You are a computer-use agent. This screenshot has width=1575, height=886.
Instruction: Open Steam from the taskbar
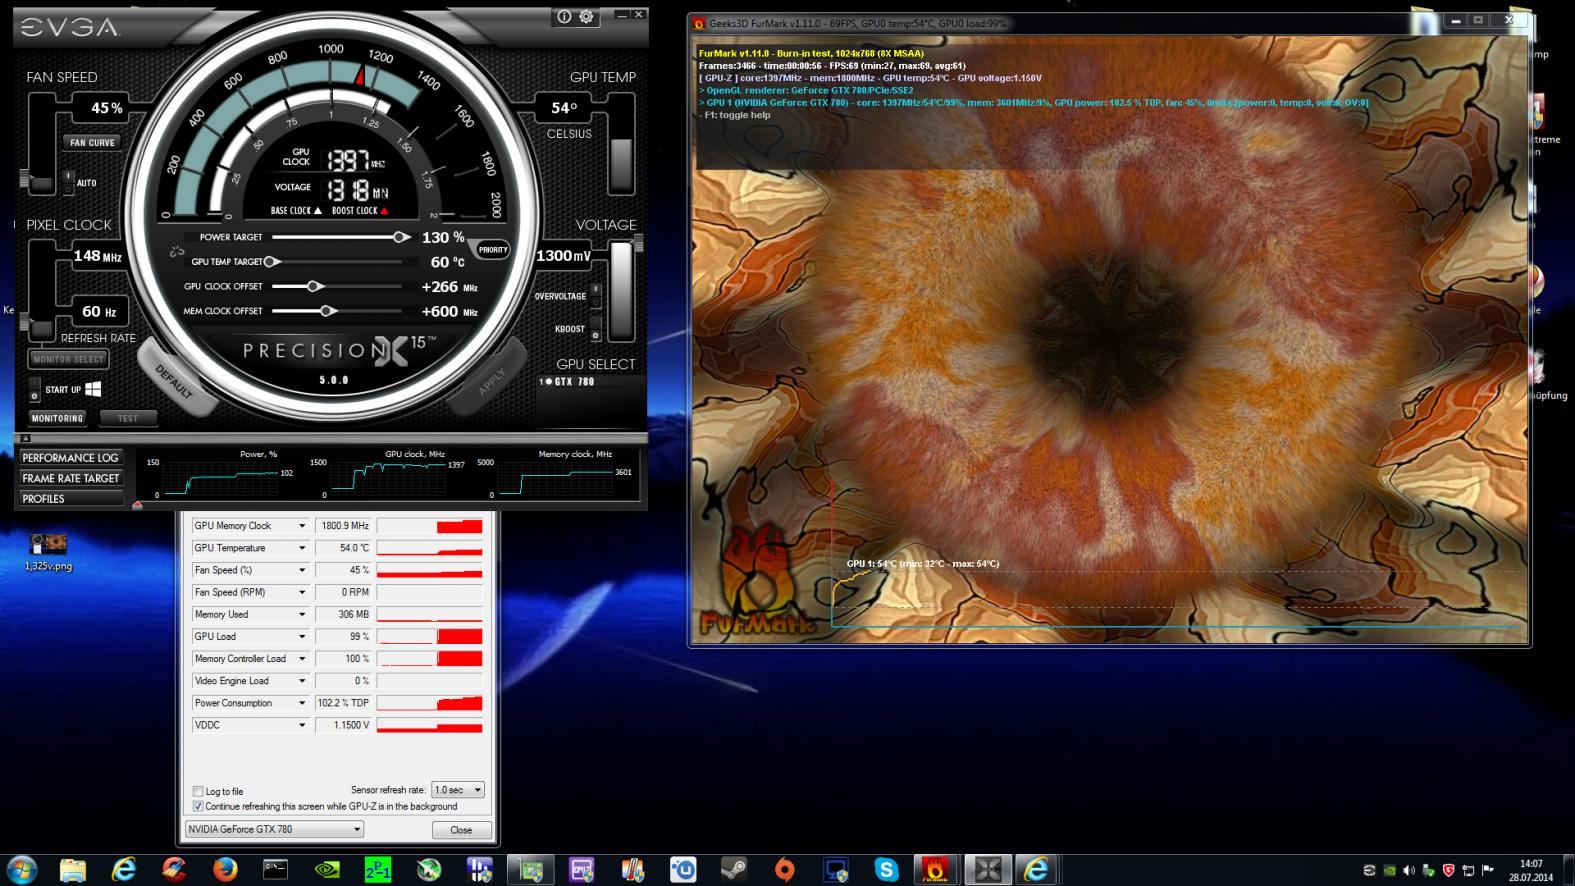tap(734, 869)
